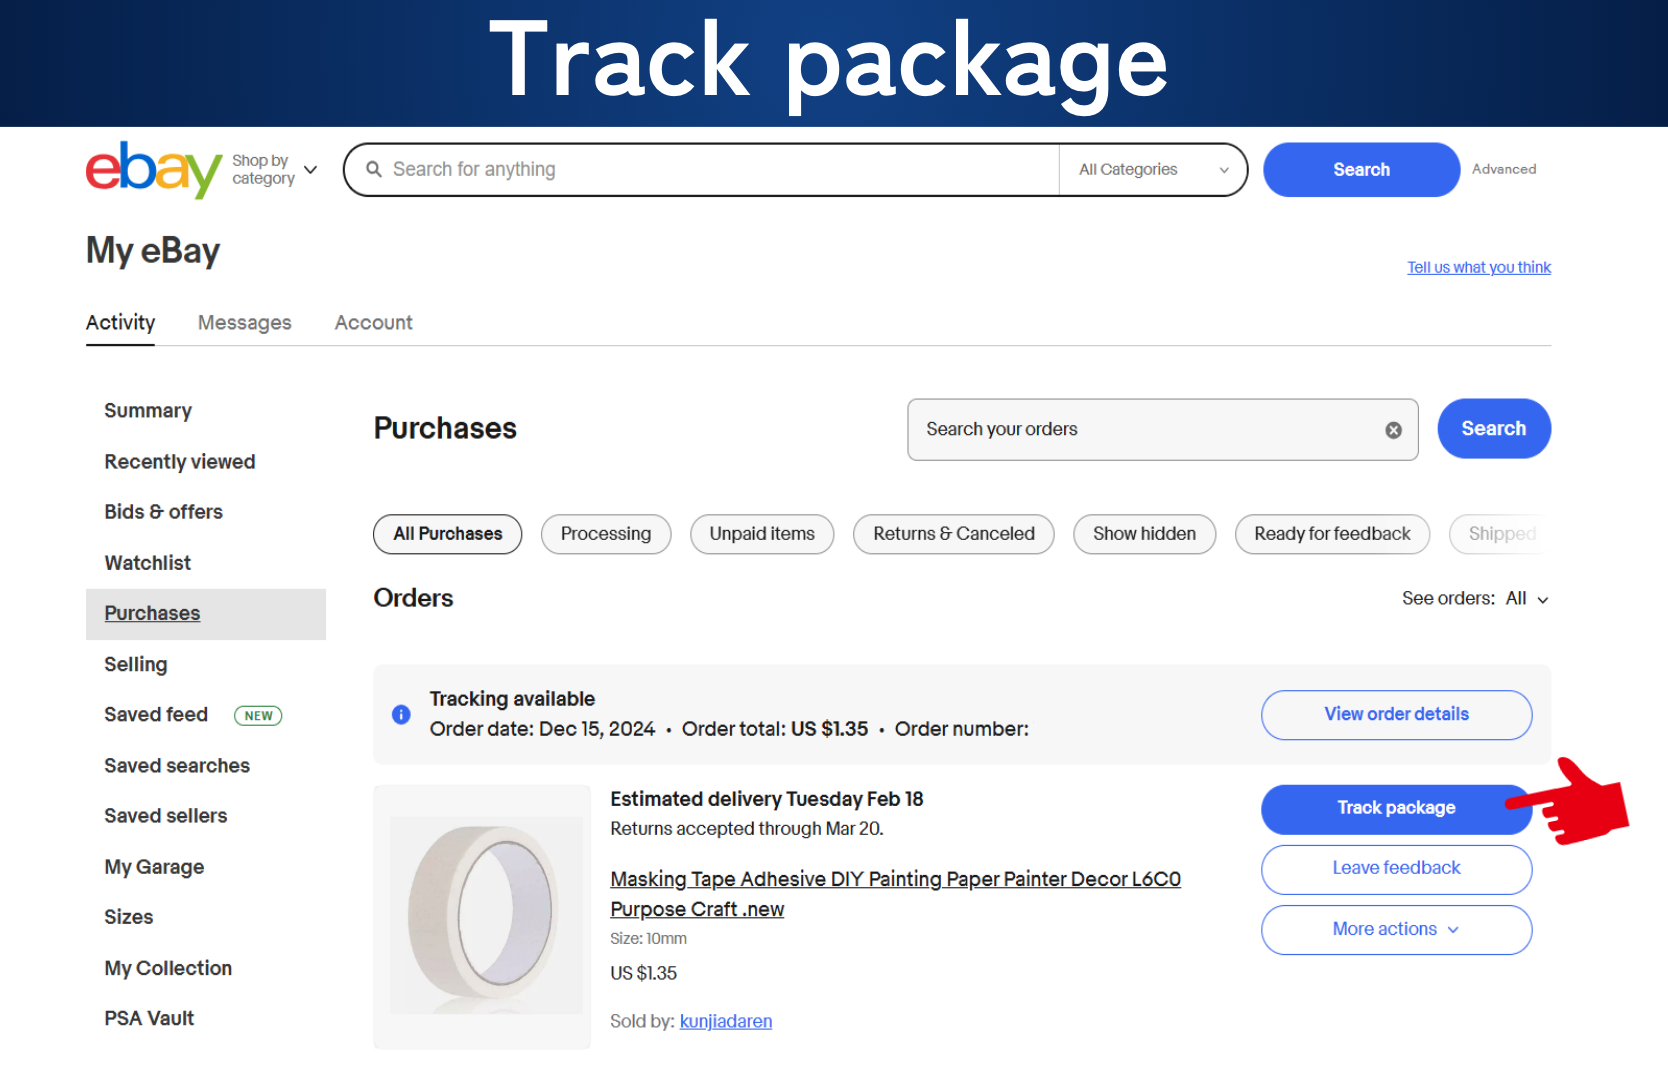Screen dimensions: 1668x1072
Task: Expand the Shop by category menu
Action: (x=275, y=170)
